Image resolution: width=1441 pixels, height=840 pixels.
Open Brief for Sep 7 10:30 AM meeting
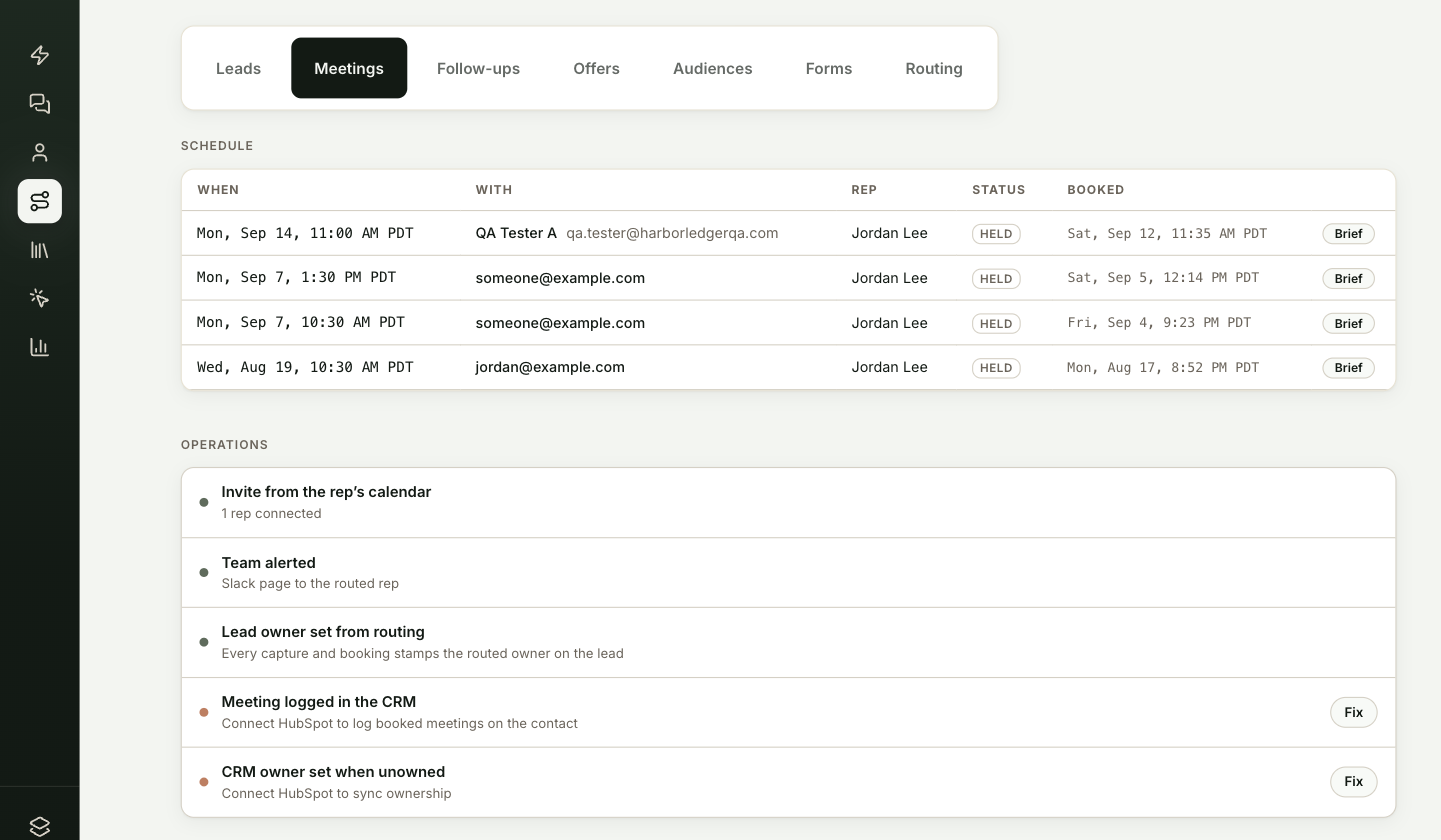click(1348, 323)
